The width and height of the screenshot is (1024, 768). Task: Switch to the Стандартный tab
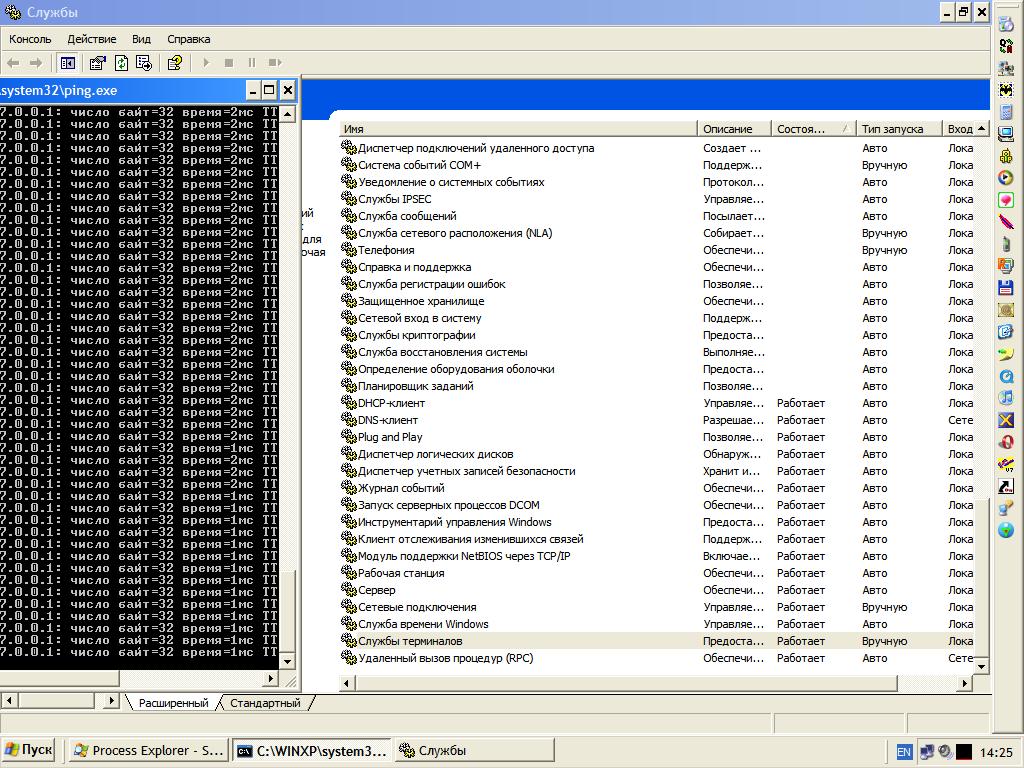tap(265, 703)
